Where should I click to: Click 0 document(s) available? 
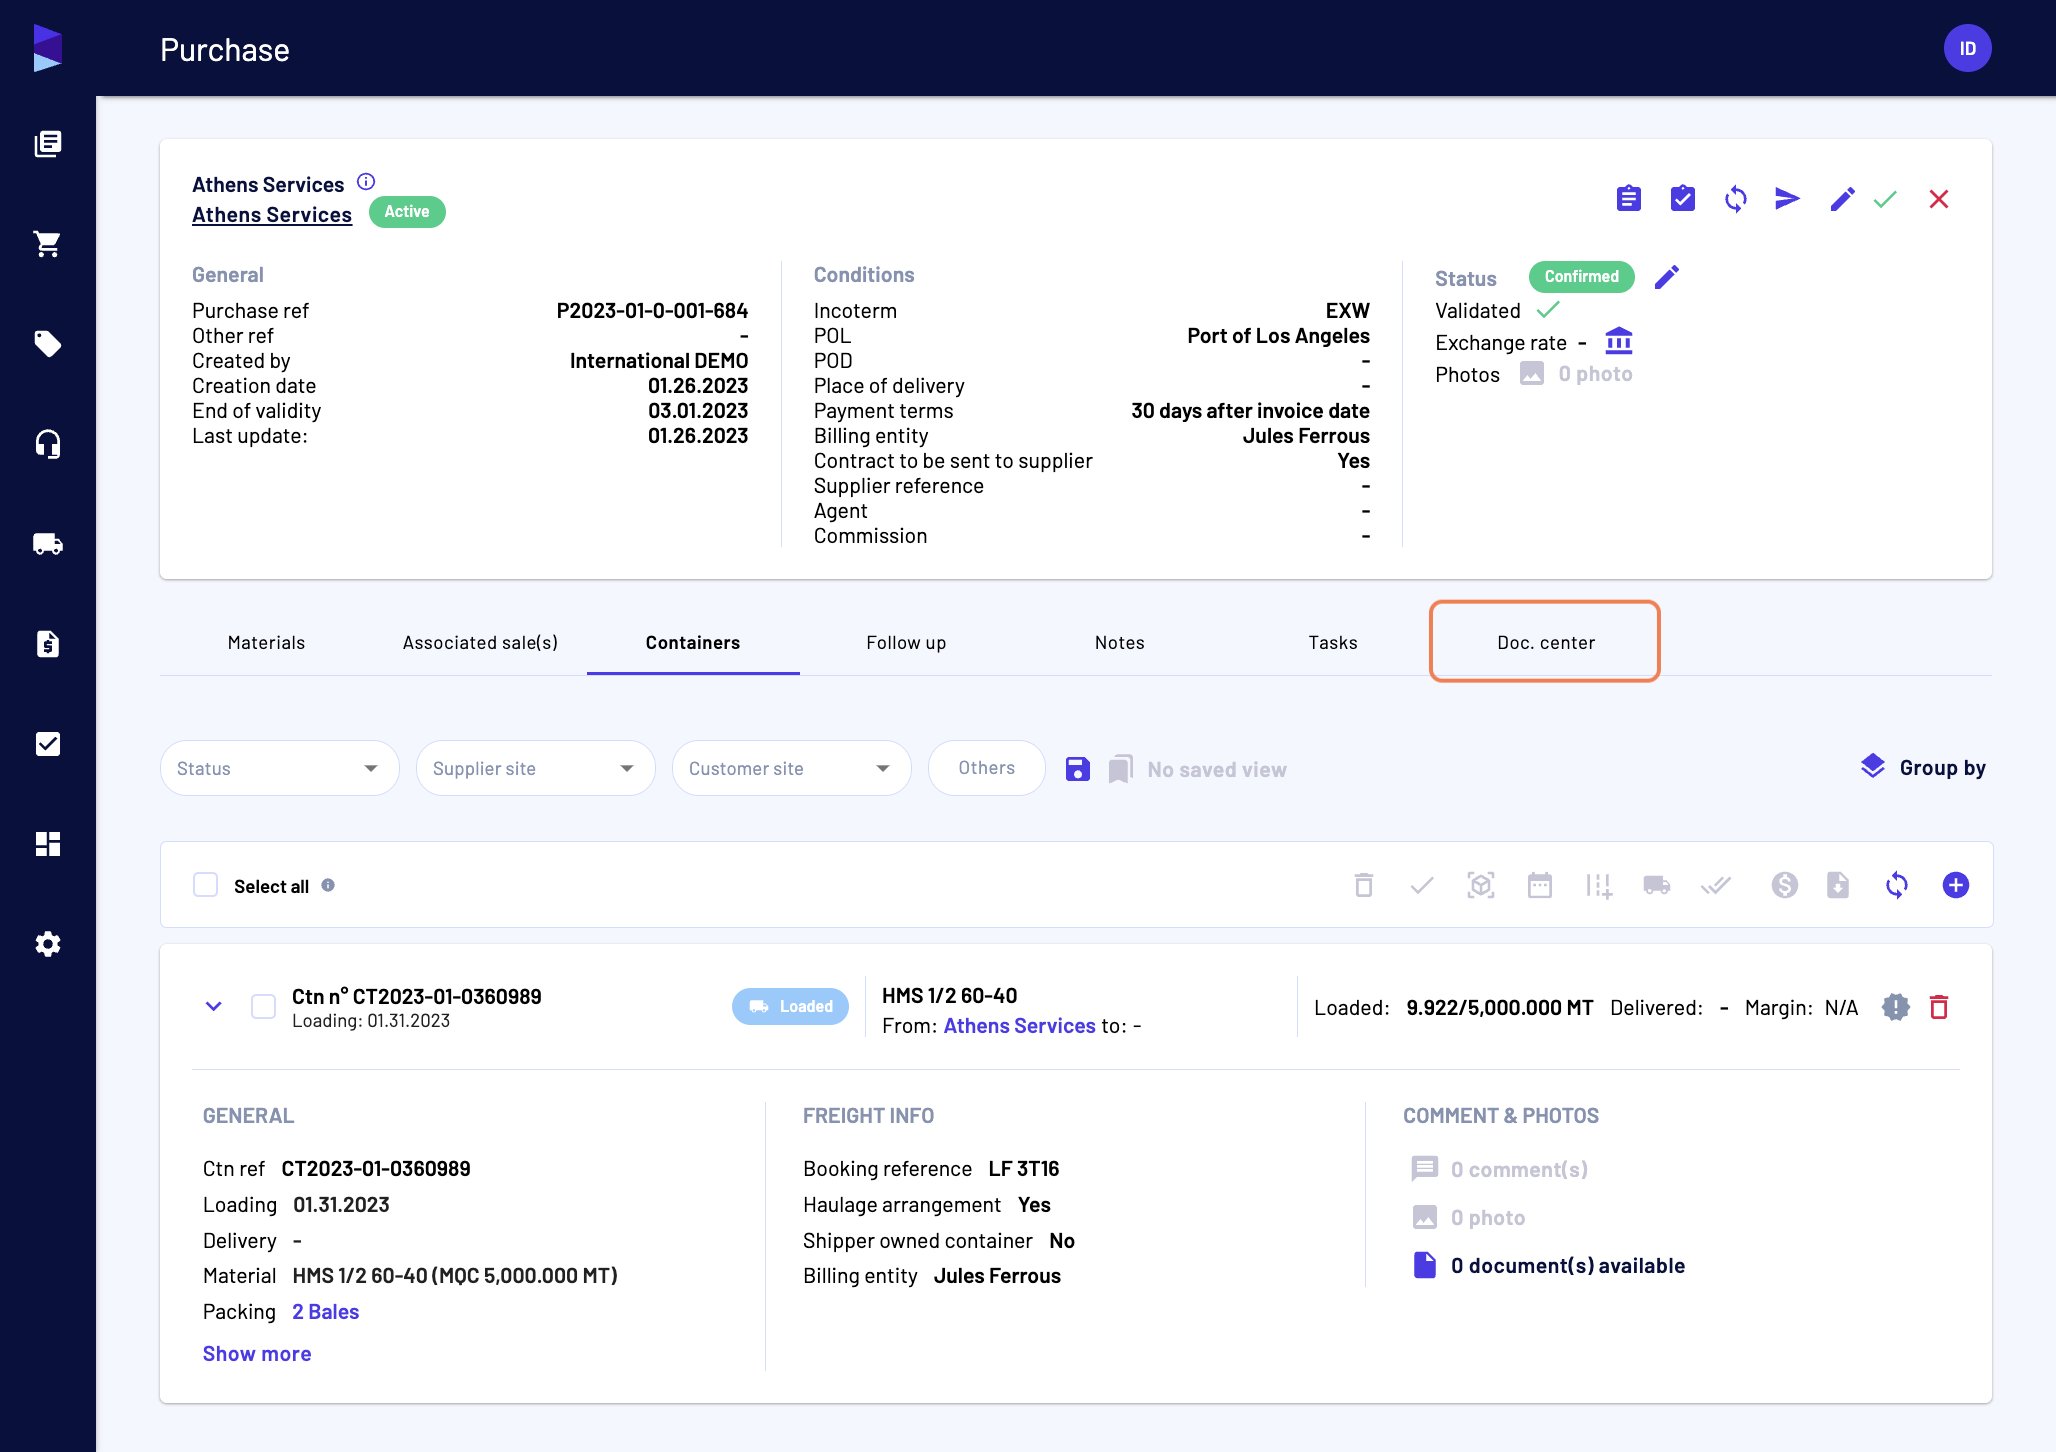click(x=1549, y=1265)
